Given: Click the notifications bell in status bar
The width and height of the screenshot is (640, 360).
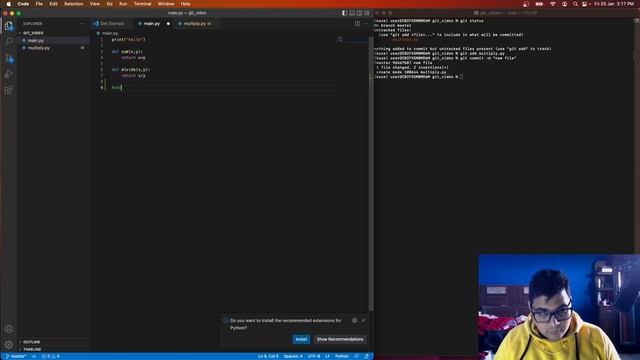Looking at the screenshot, I should [367, 356].
